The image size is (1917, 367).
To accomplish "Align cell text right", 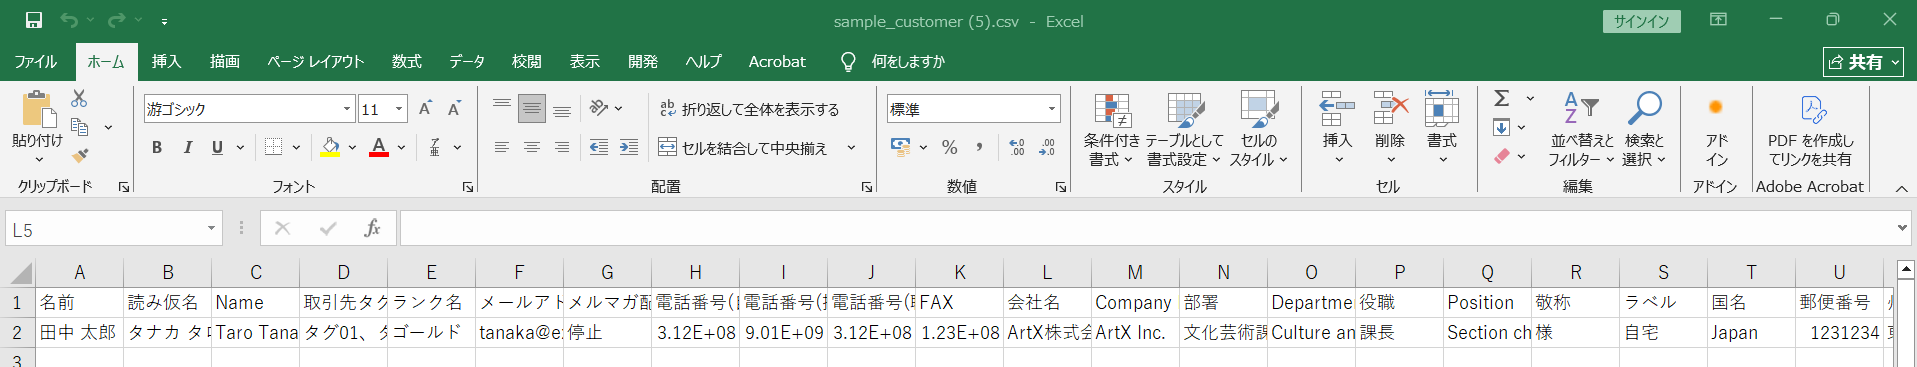I will 562,147.
